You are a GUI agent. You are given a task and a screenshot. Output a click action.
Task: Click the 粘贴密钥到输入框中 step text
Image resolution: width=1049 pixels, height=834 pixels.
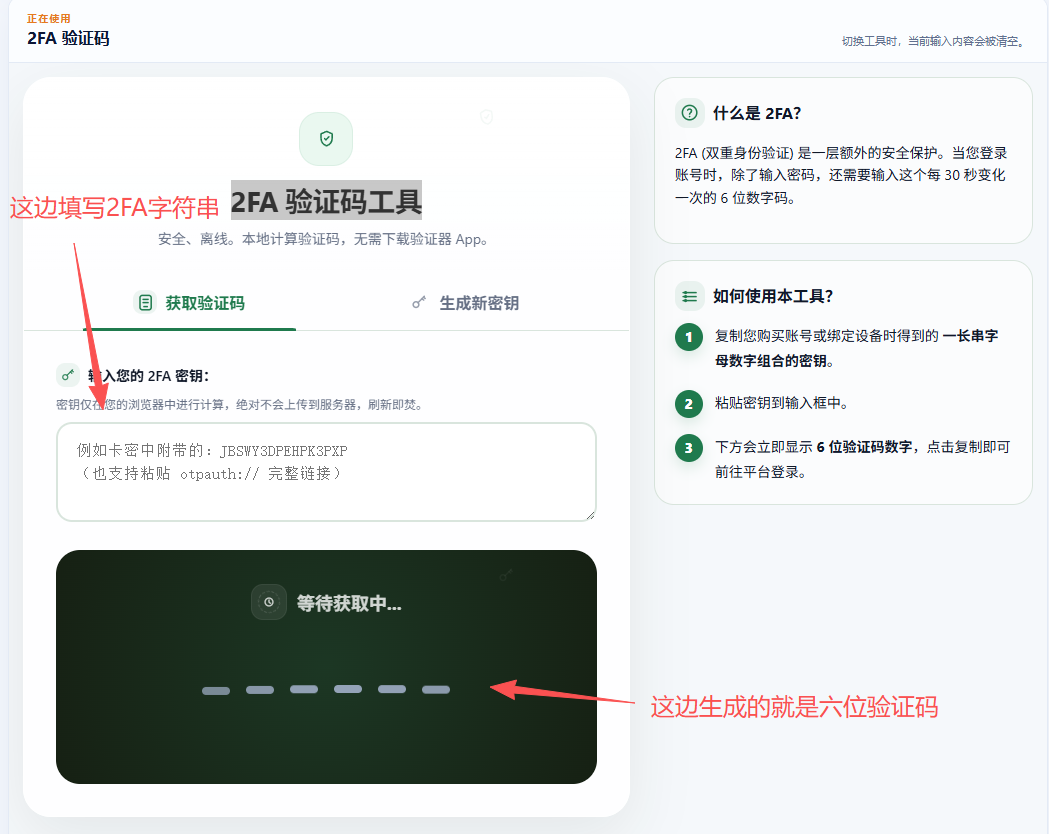781,403
